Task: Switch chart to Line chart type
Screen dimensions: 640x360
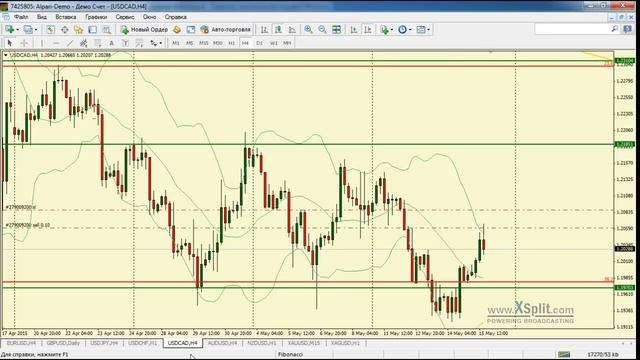Action: [x=292, y=29]
